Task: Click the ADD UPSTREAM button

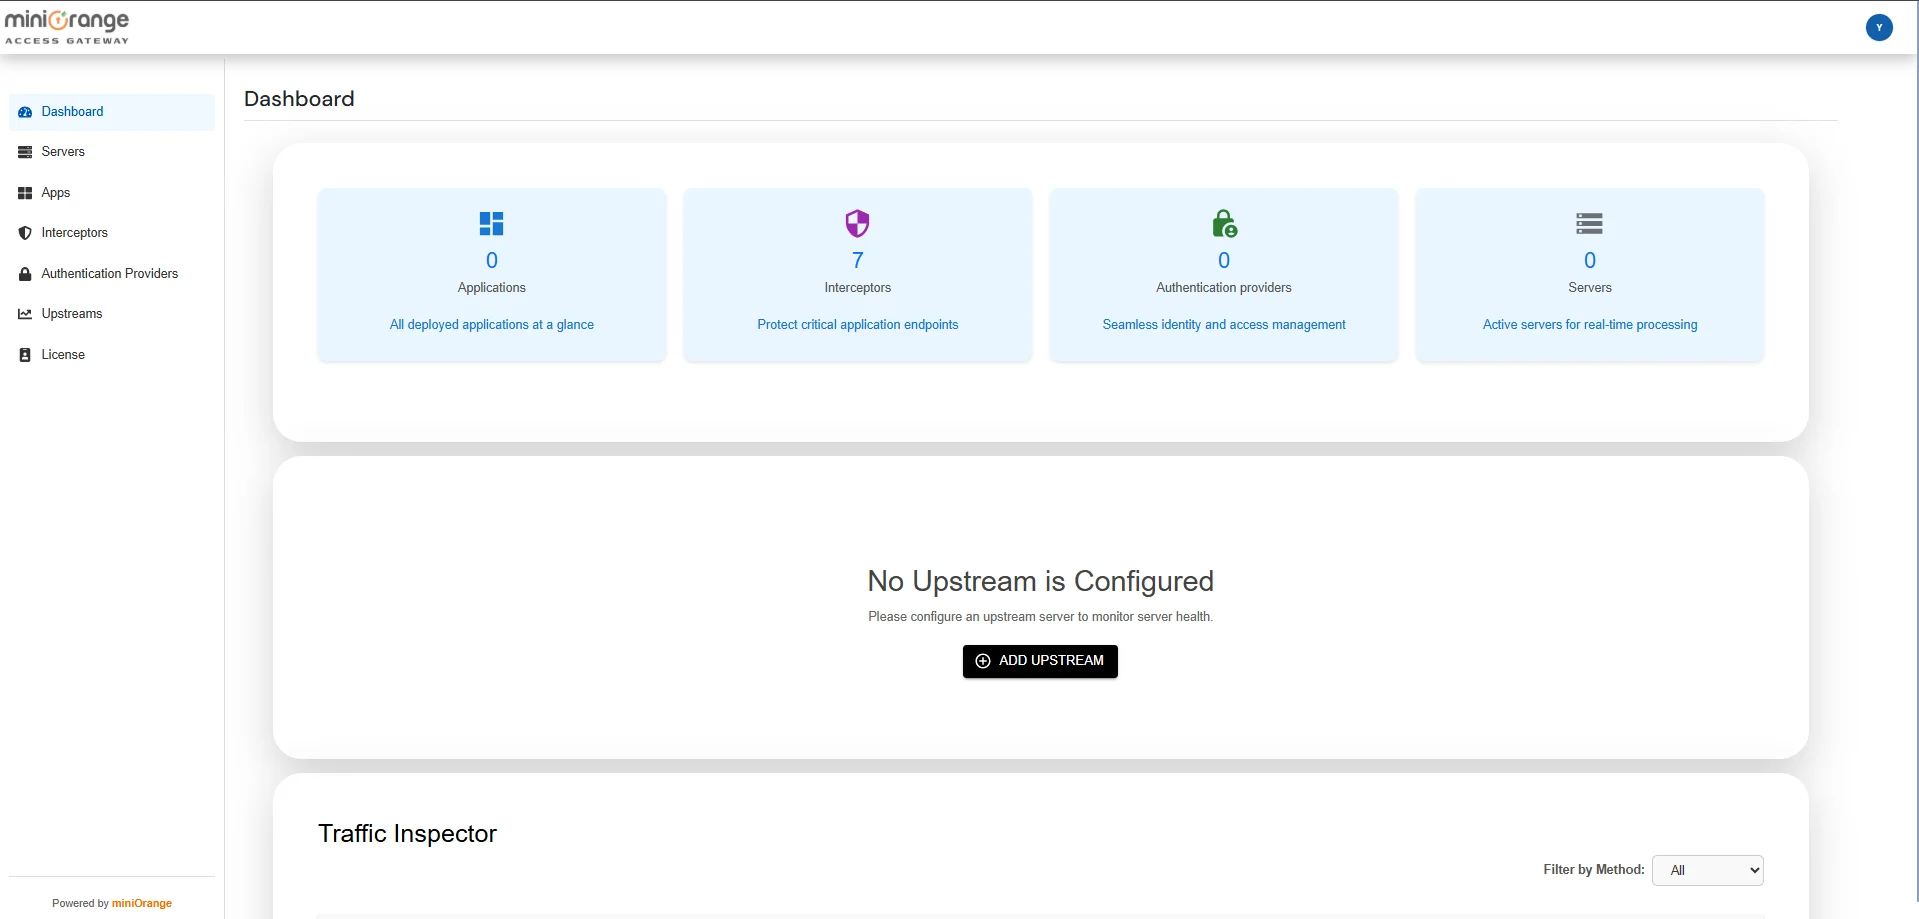Action: click(x=1040, y=661)
